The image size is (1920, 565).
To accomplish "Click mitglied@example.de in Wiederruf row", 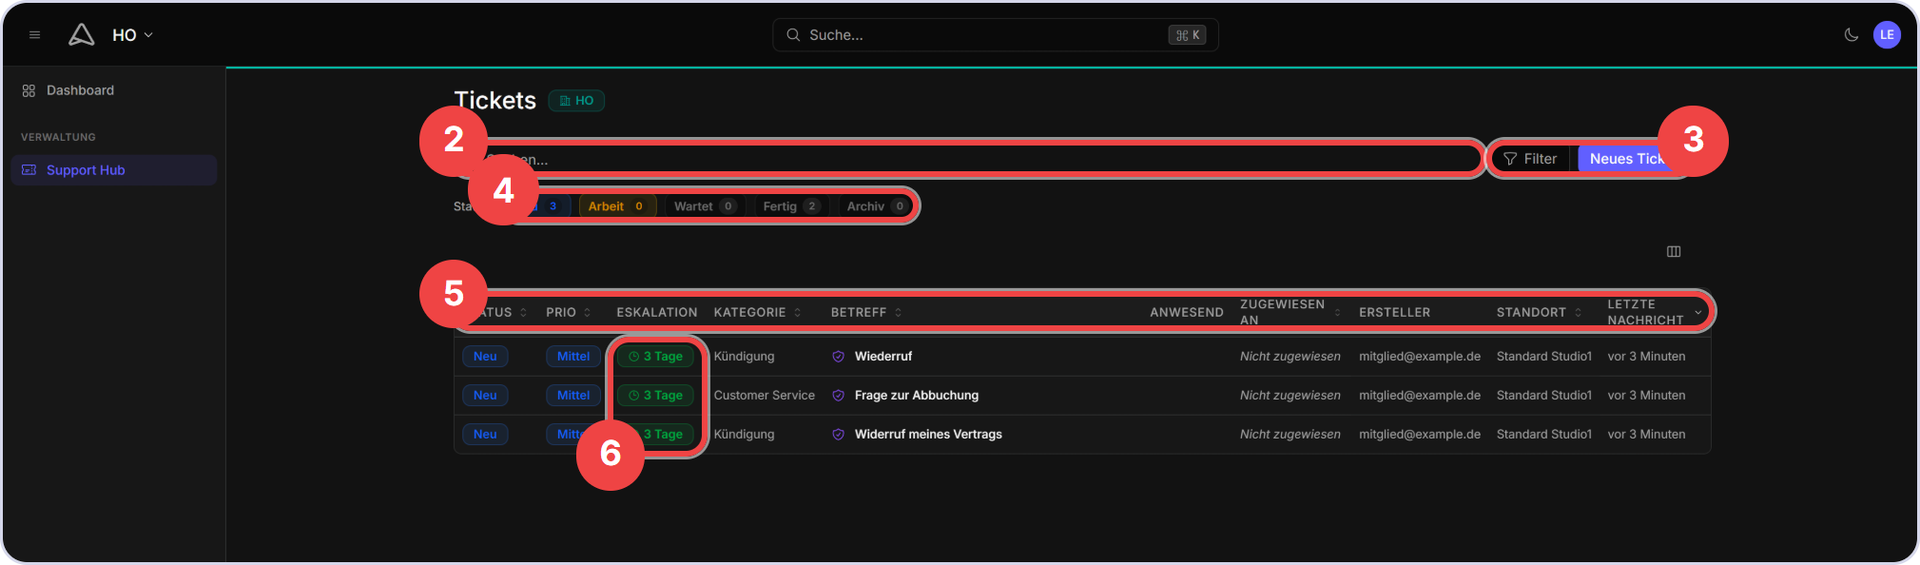I will 1420,357.
